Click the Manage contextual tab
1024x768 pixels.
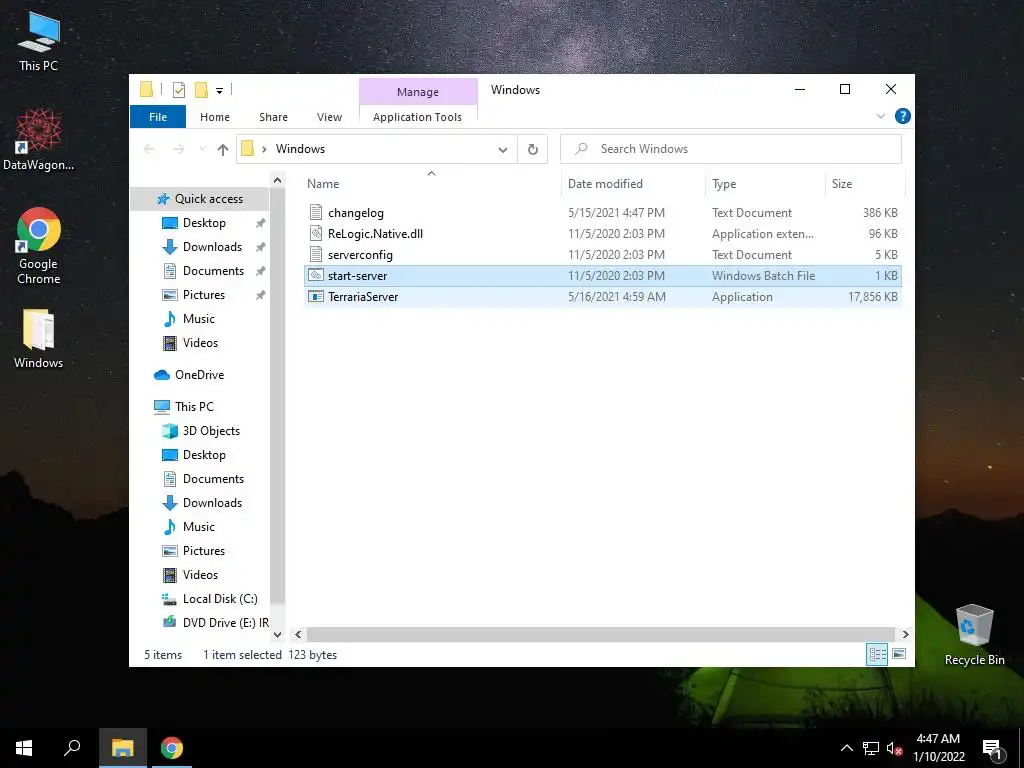418,92
